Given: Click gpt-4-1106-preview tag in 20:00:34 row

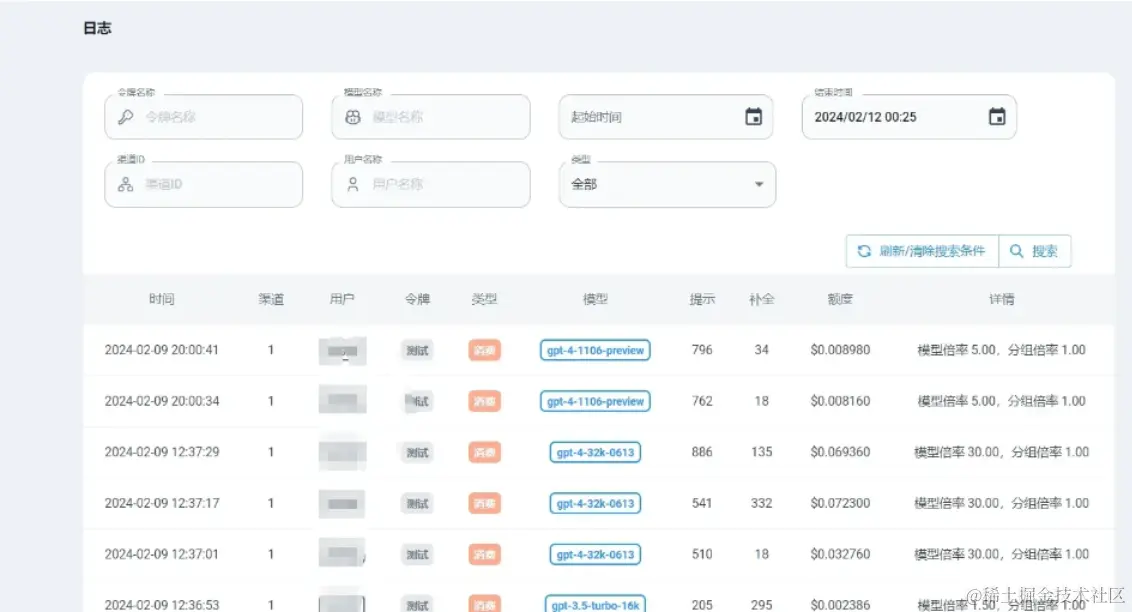Looking at the screenshot, I should [596, 401].
